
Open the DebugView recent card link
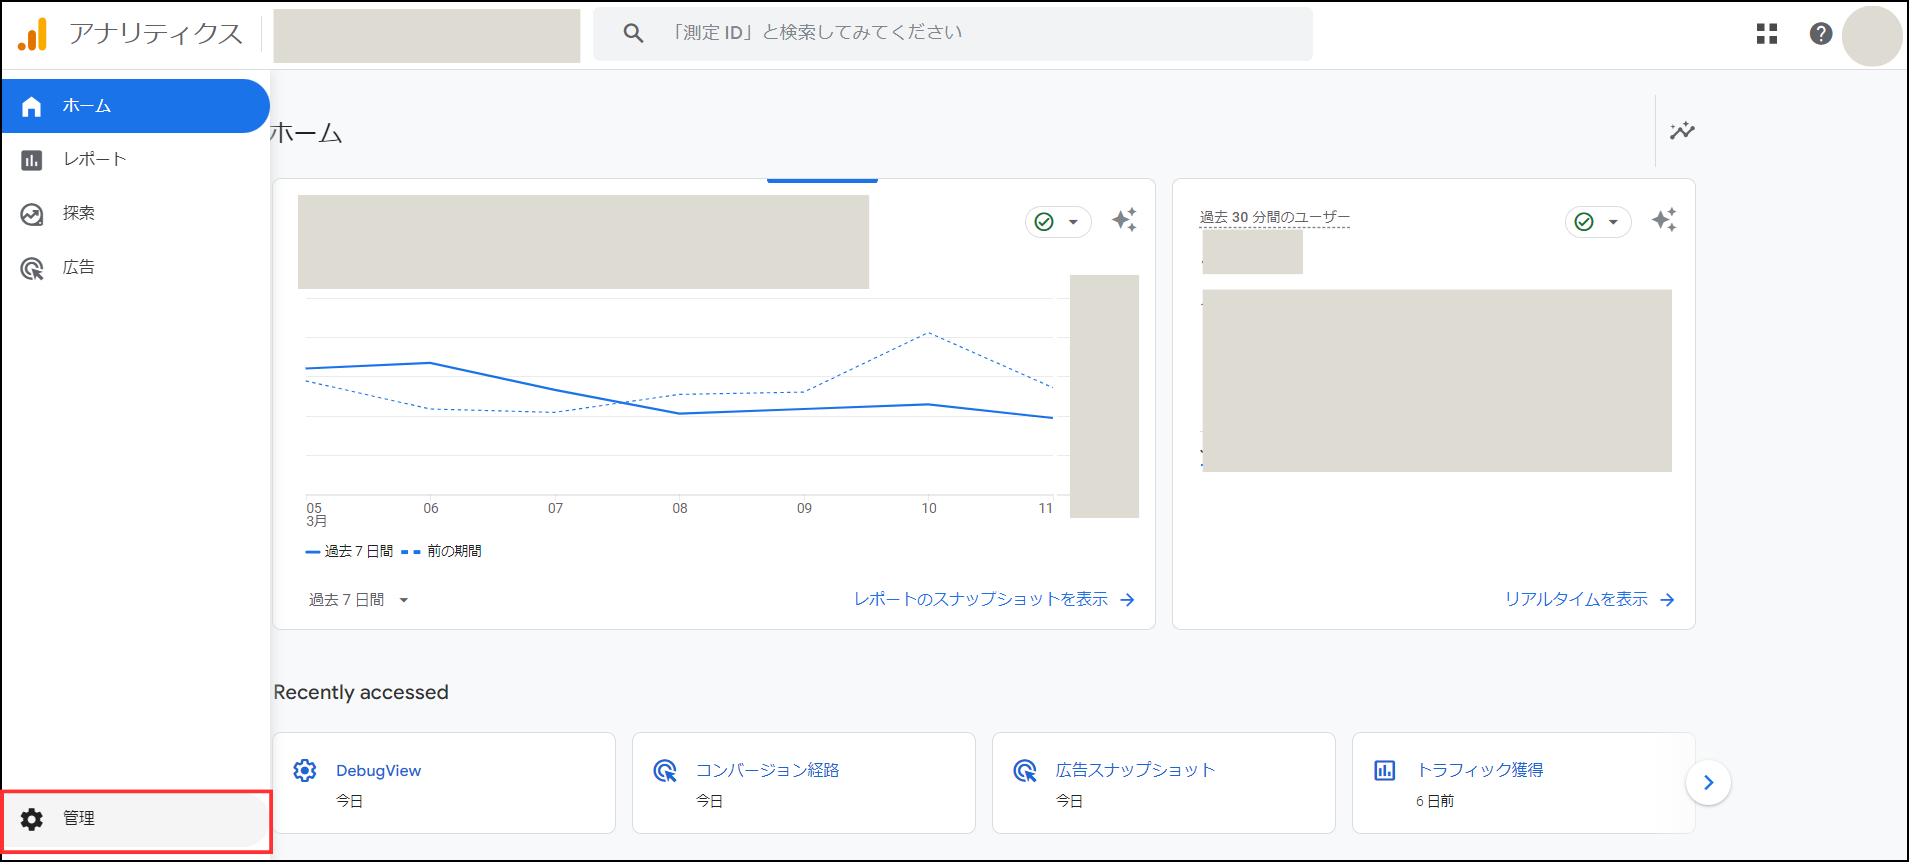click(x=378, y=771)
